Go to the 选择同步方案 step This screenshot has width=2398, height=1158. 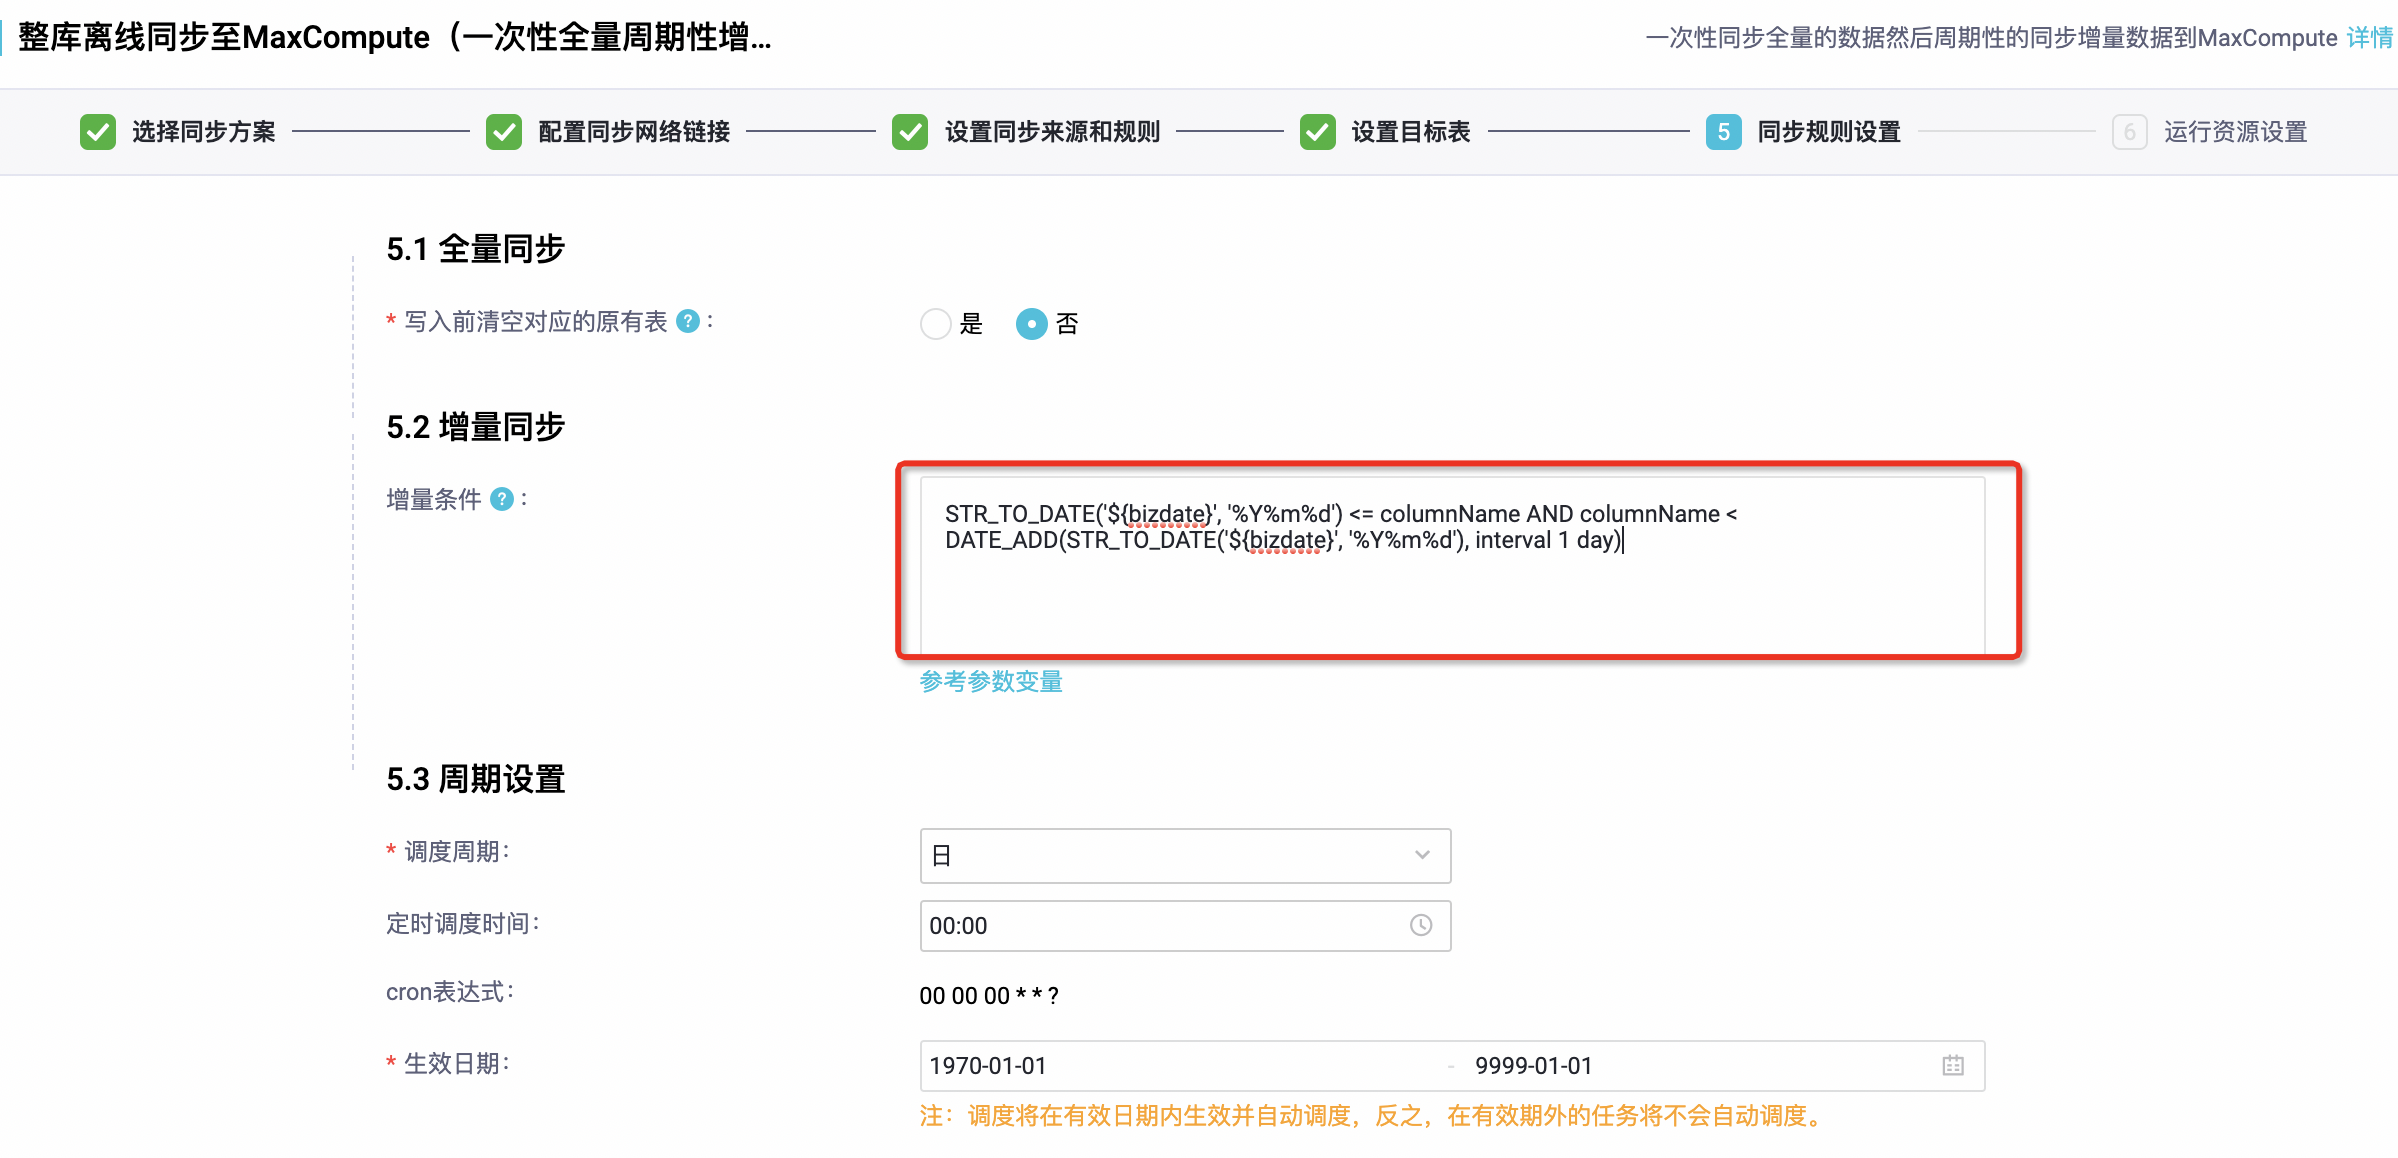(x=204, y=132)
